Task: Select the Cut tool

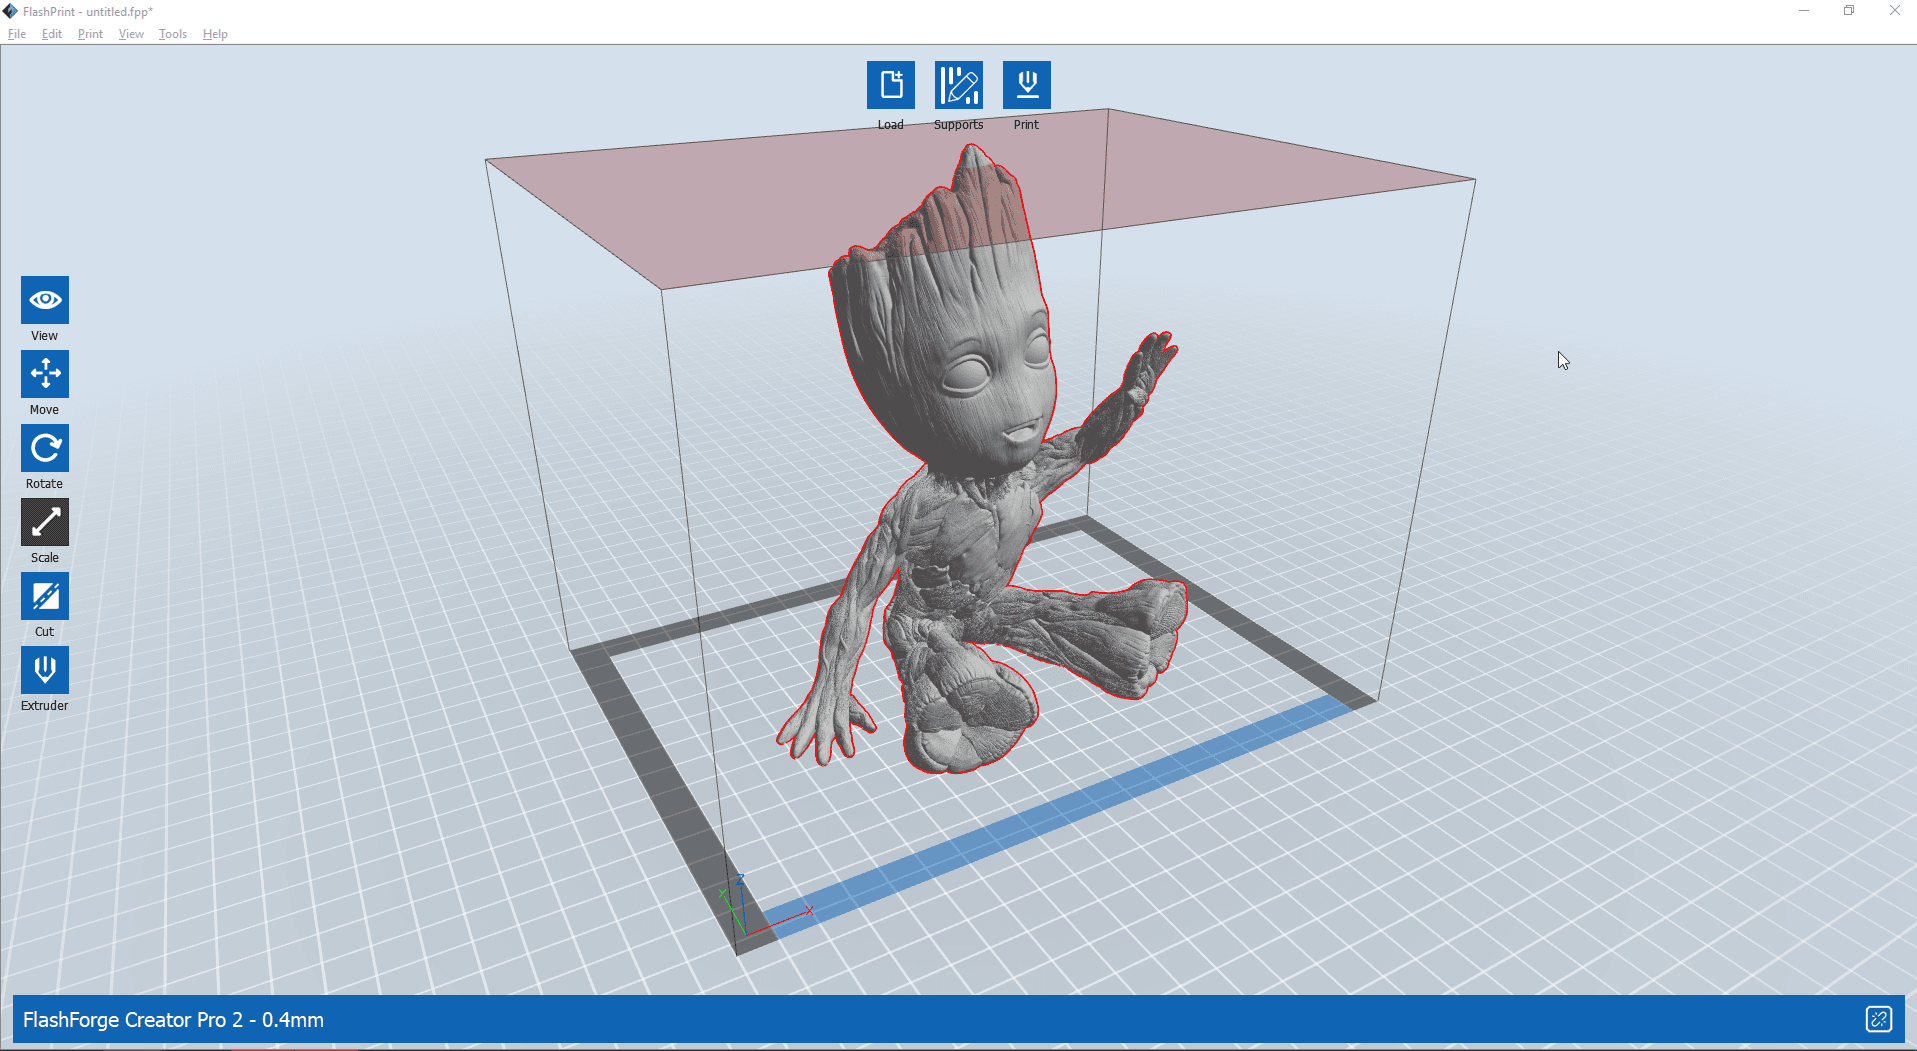Action: pos(44,596)
